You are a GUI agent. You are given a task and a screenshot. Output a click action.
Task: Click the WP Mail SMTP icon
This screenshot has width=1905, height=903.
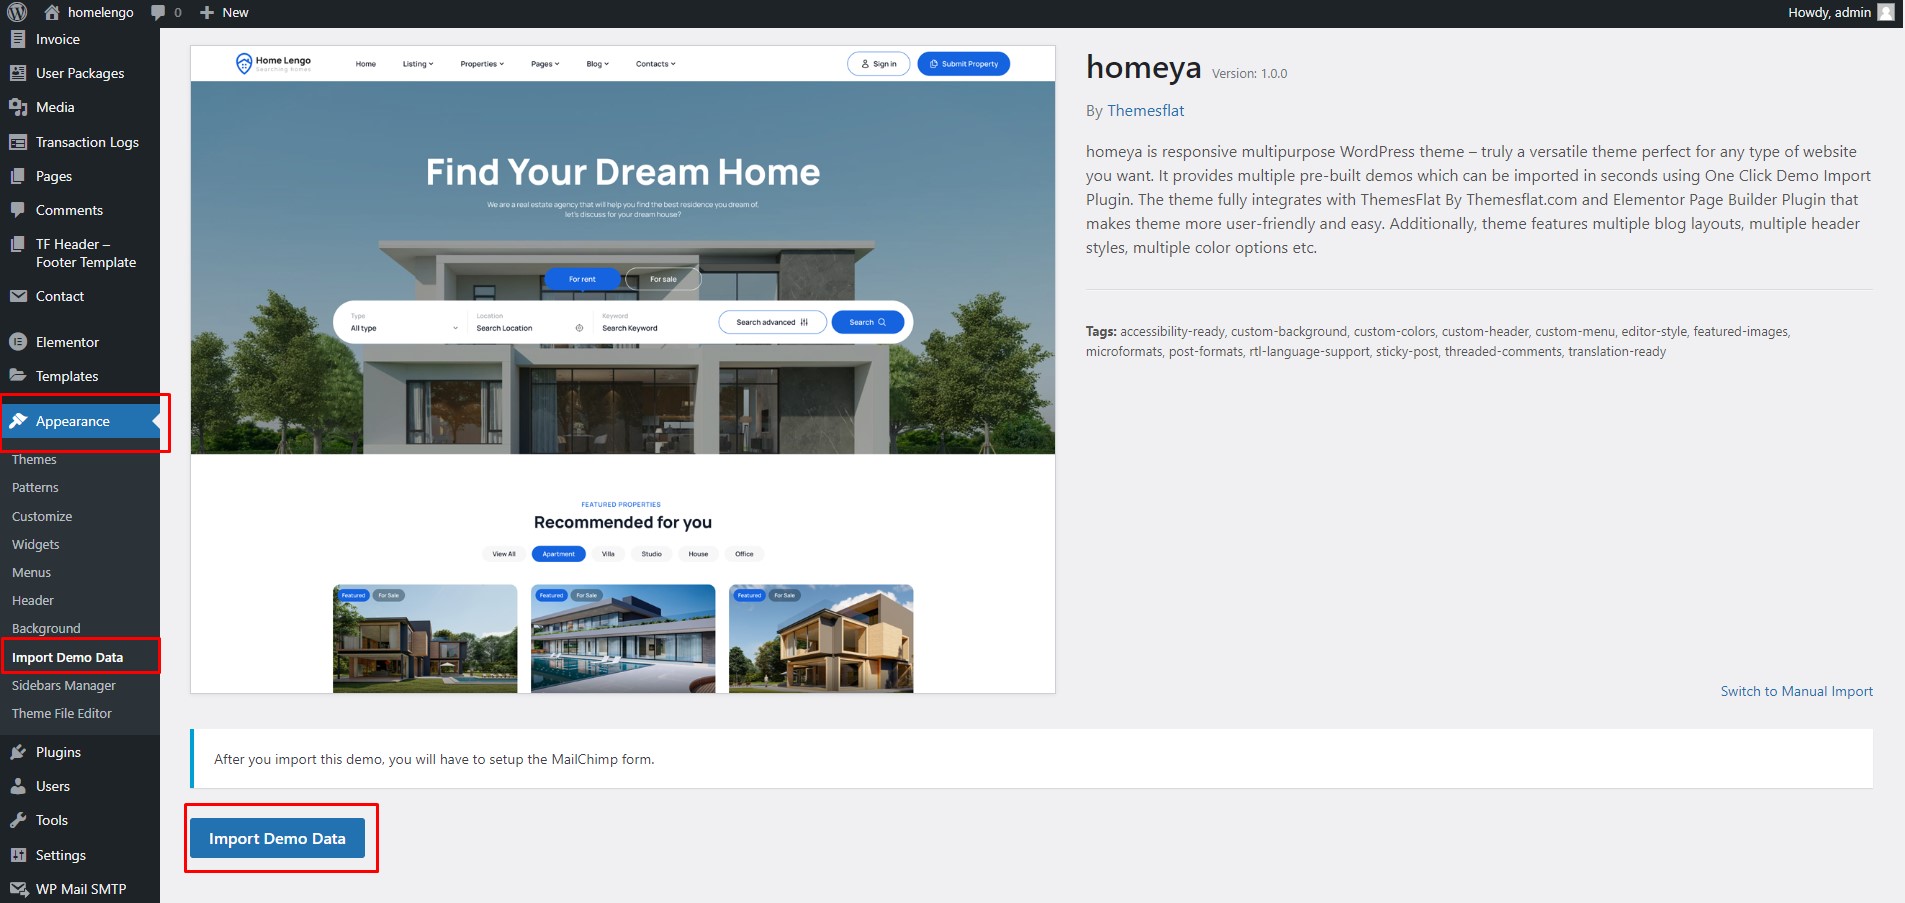18,889
